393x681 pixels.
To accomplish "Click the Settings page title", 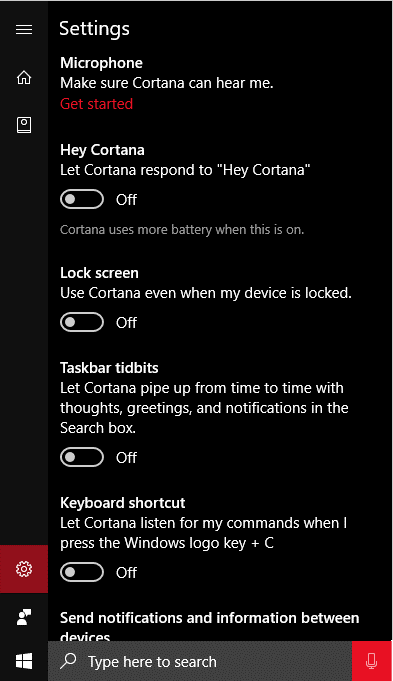I will (94, 29).
